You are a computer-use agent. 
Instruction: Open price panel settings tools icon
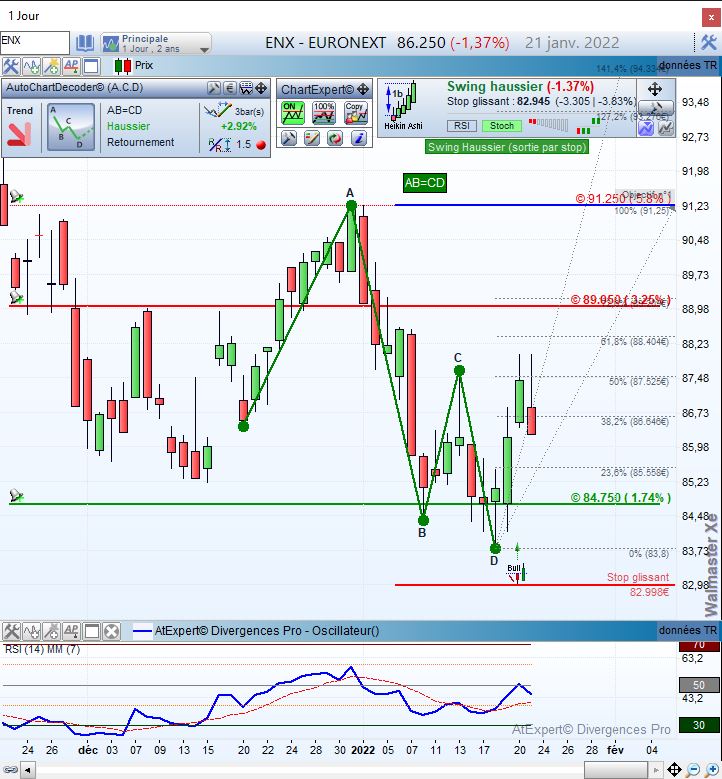10,66
